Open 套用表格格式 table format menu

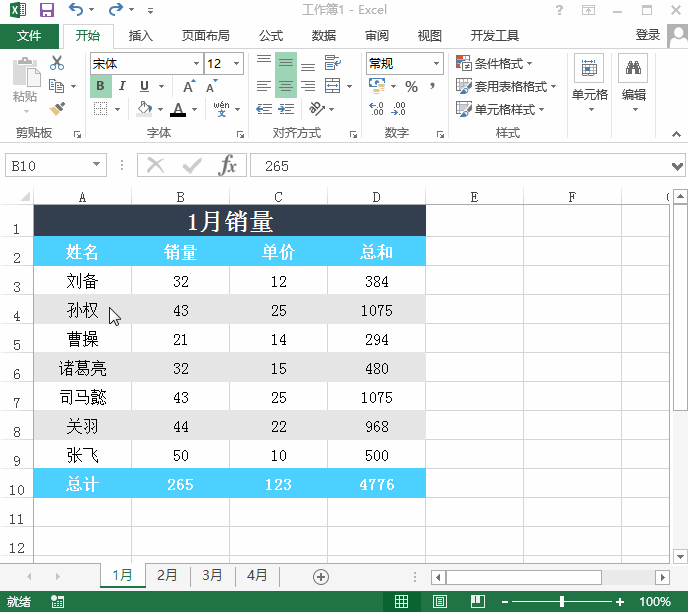click(x=506, y=86)
